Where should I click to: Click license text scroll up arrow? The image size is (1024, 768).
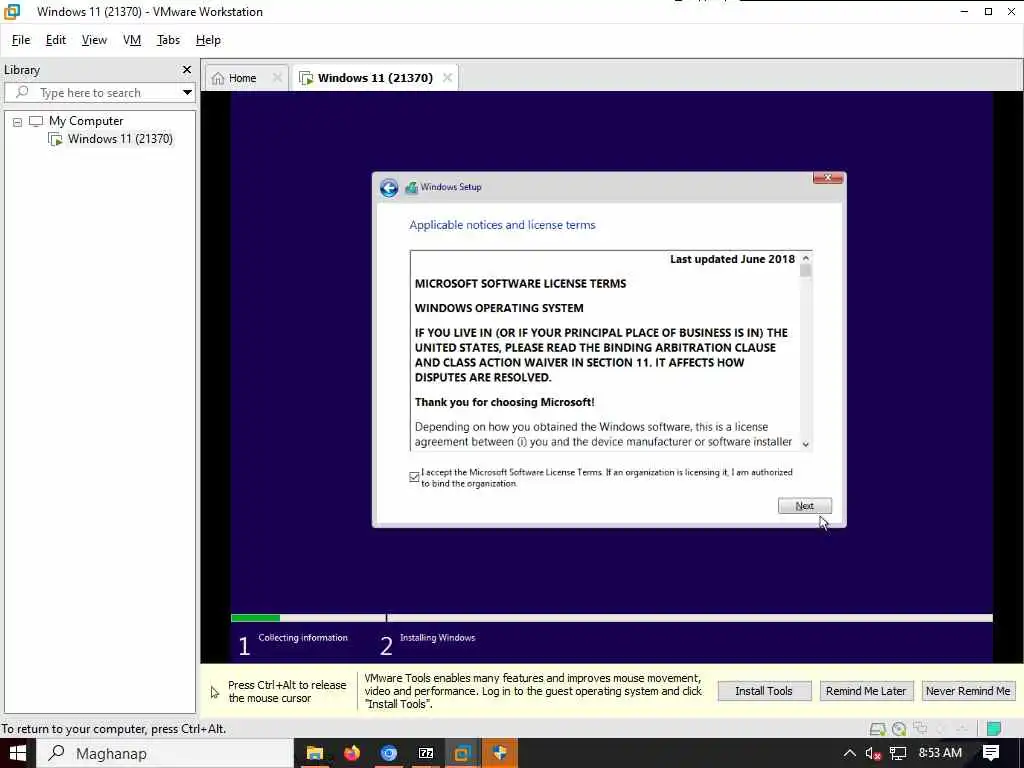pos(806,259)
